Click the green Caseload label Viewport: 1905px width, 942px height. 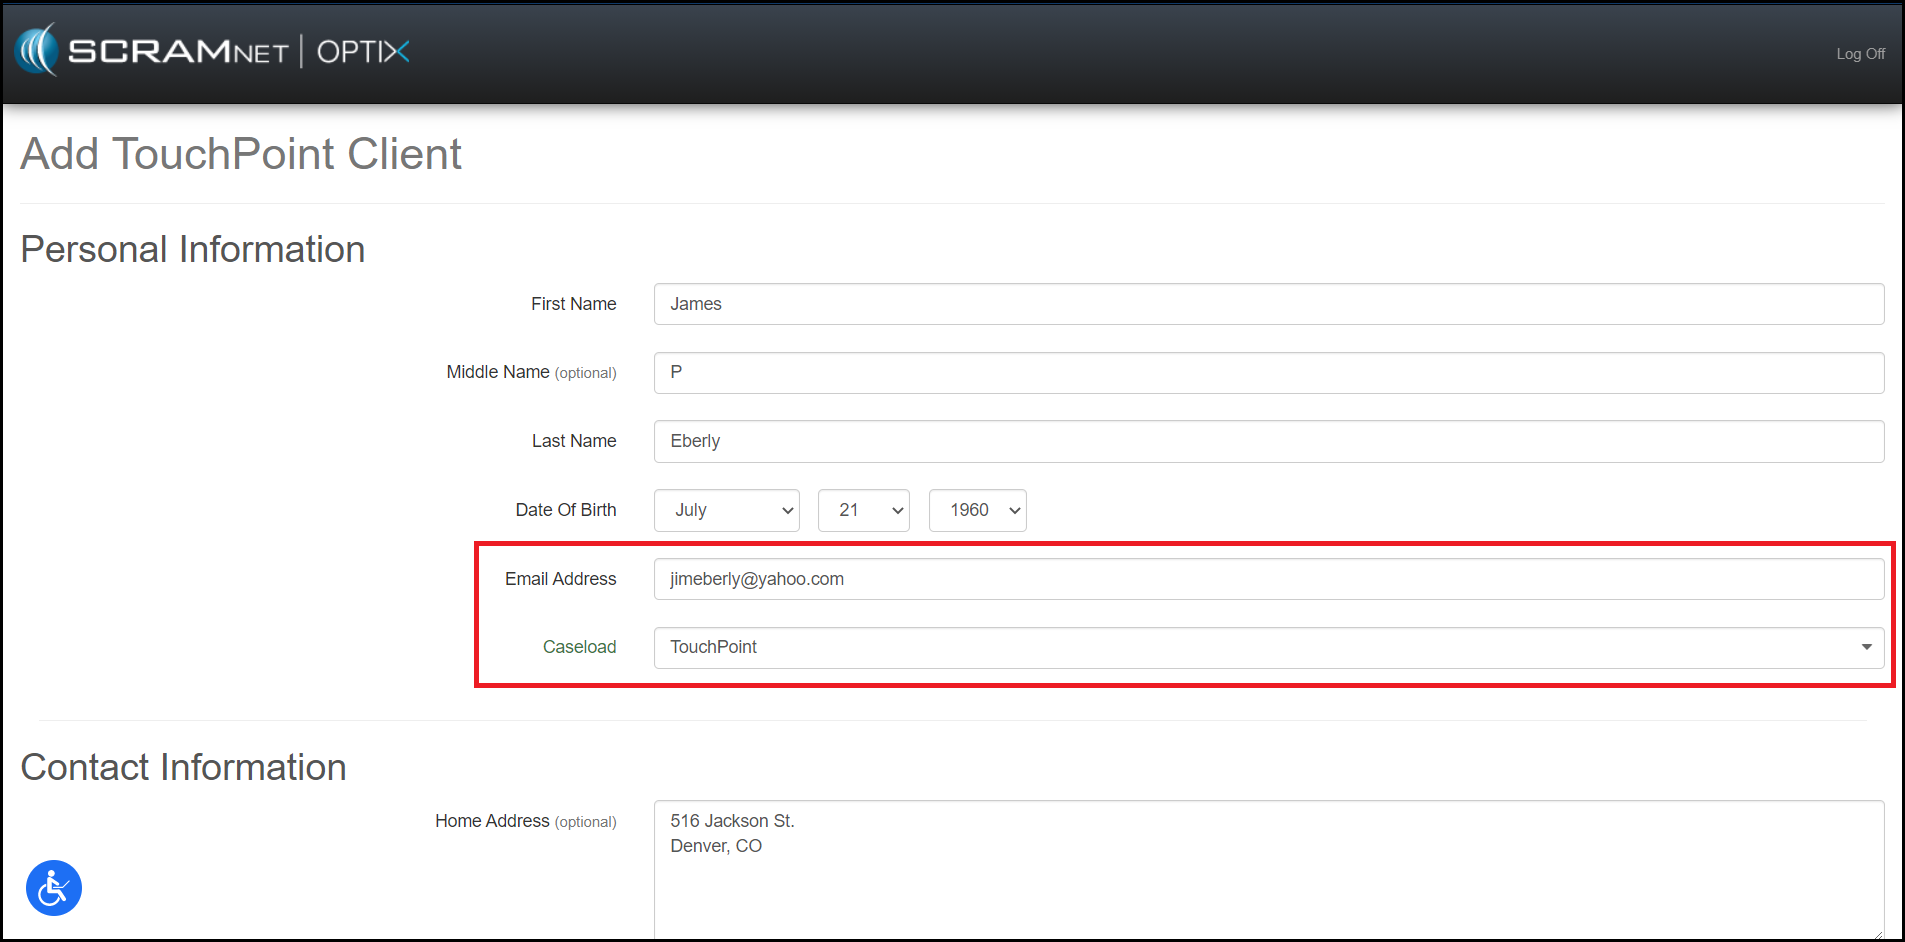pos(579,647)
